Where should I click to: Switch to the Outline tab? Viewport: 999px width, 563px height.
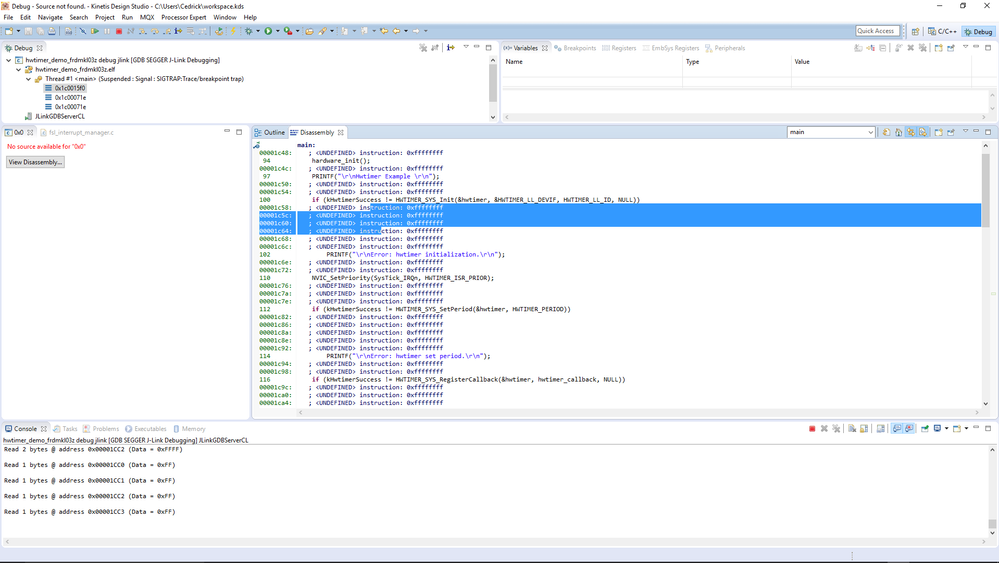coord(270,132)
